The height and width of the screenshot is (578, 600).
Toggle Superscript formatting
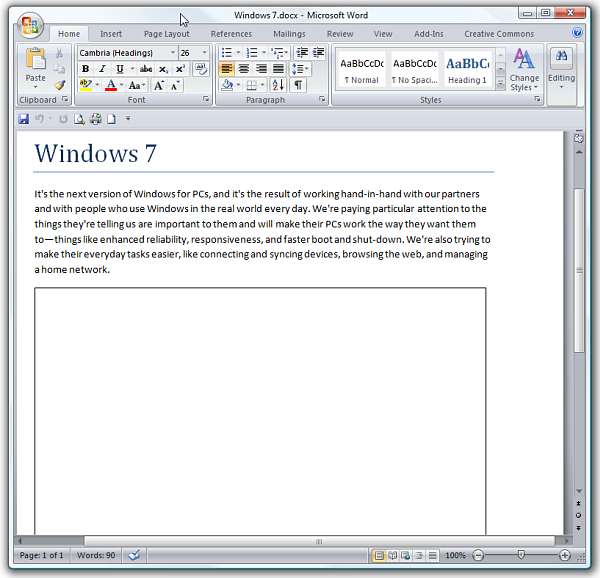180,69
